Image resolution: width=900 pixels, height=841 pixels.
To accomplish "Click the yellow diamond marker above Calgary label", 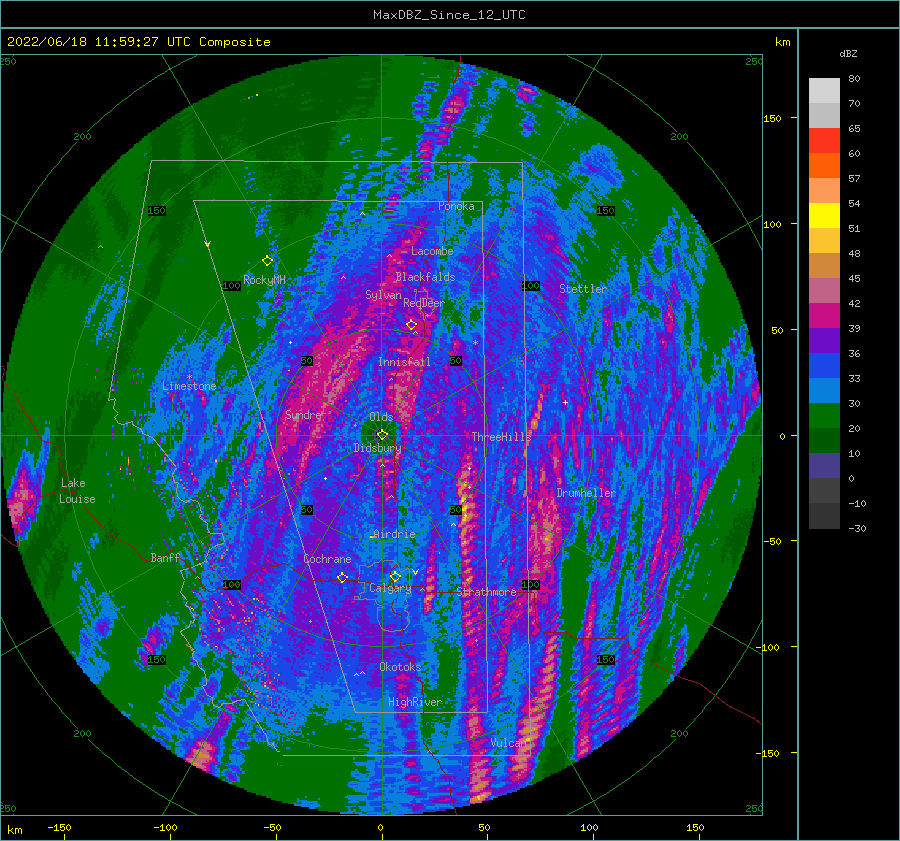I will pyautogui.click(x=395, y=576).
